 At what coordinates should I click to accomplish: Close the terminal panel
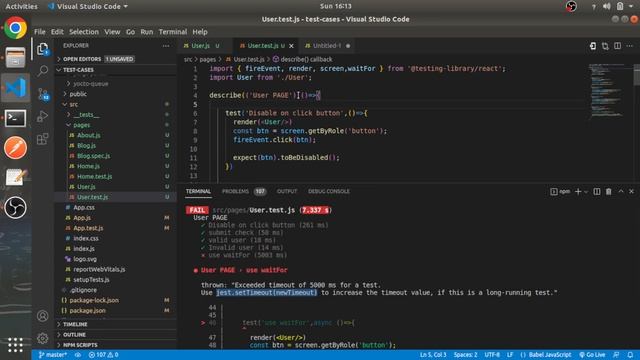click(x=631, y=191)
